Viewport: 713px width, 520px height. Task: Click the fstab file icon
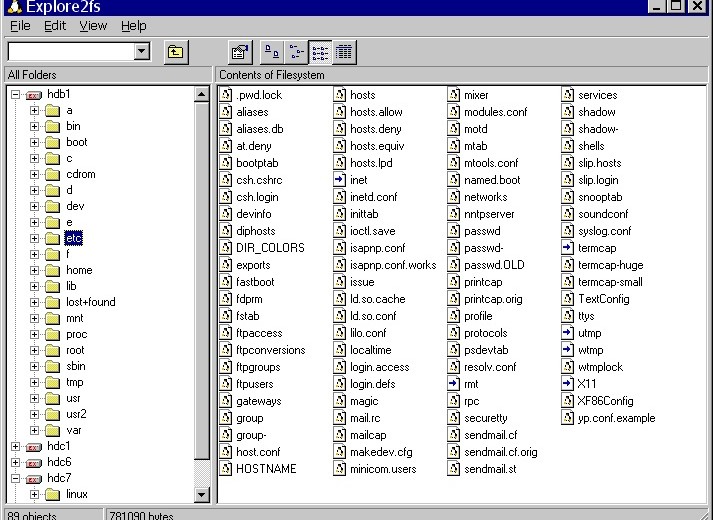pos(226,316)
